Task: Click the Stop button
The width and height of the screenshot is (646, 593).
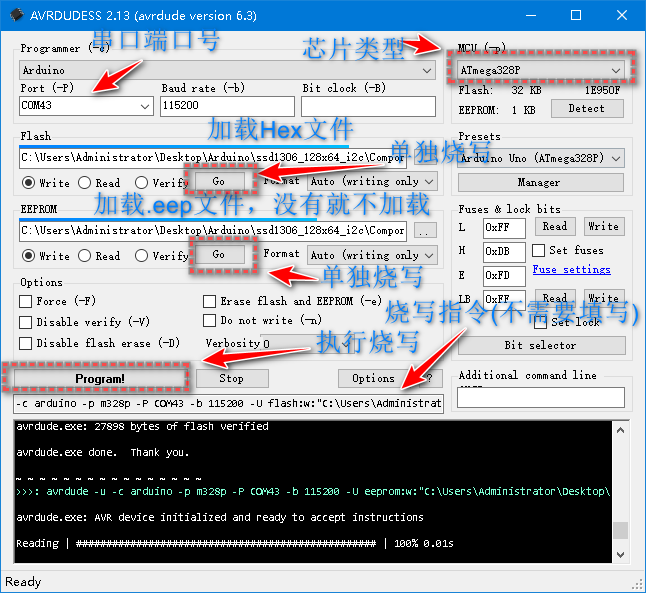Action: [232, 378]
